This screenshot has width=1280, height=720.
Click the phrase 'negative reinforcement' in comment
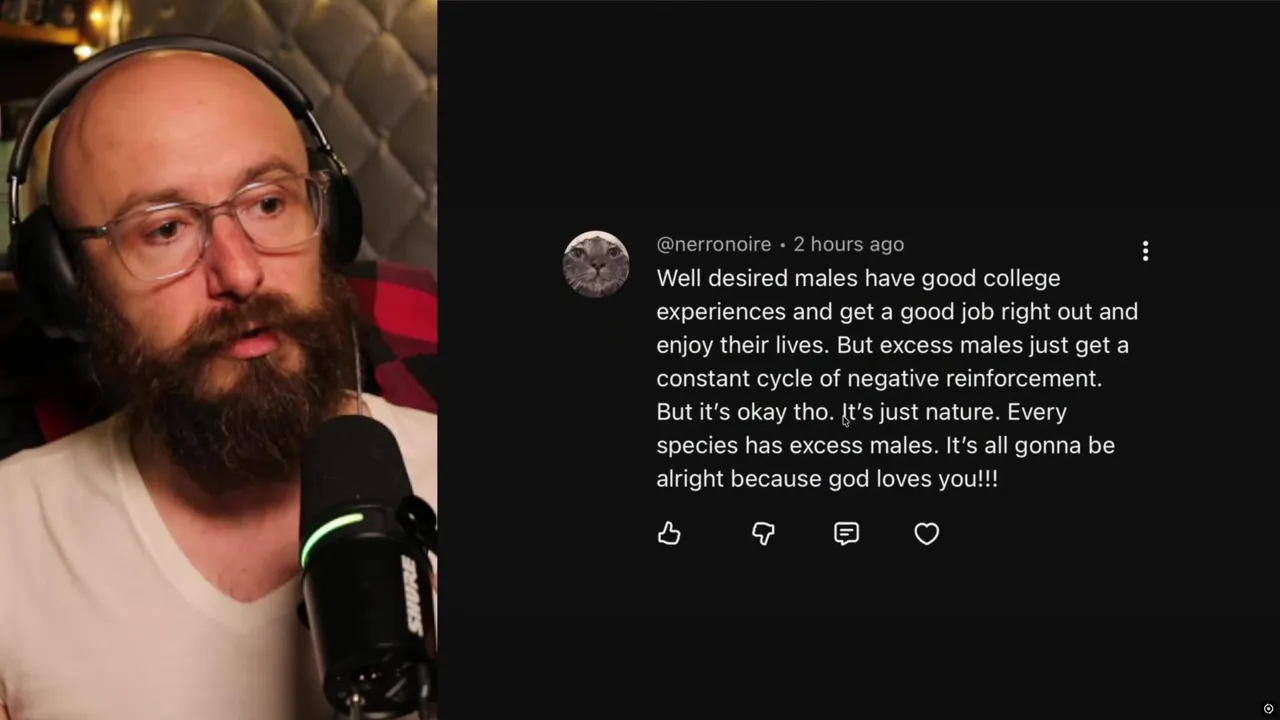pos(974,378)
